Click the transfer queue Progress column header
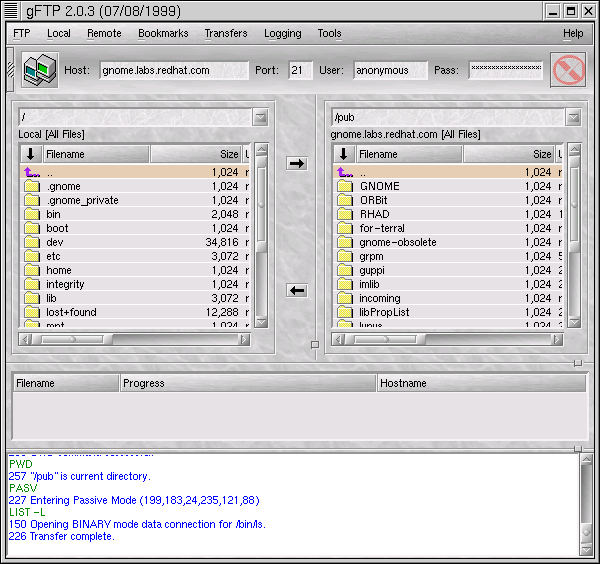 tap(248, 383)
